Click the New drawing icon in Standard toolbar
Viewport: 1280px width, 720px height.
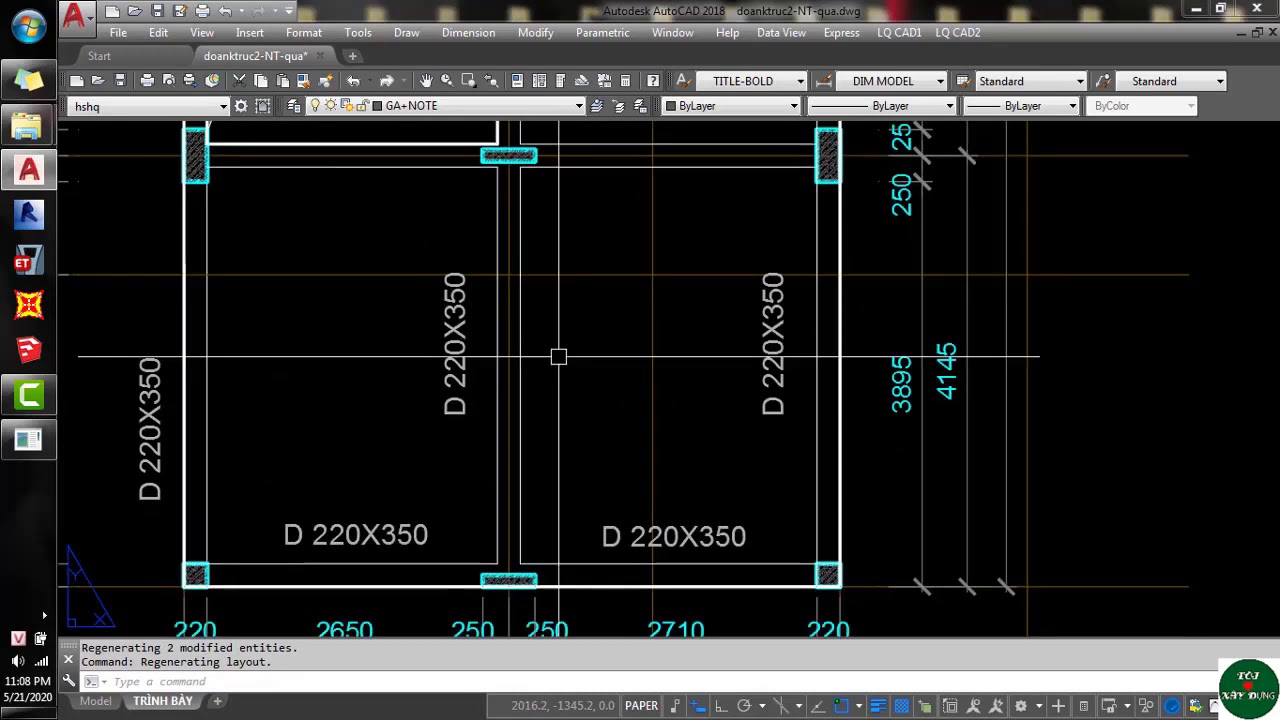(x=76, y=81)
